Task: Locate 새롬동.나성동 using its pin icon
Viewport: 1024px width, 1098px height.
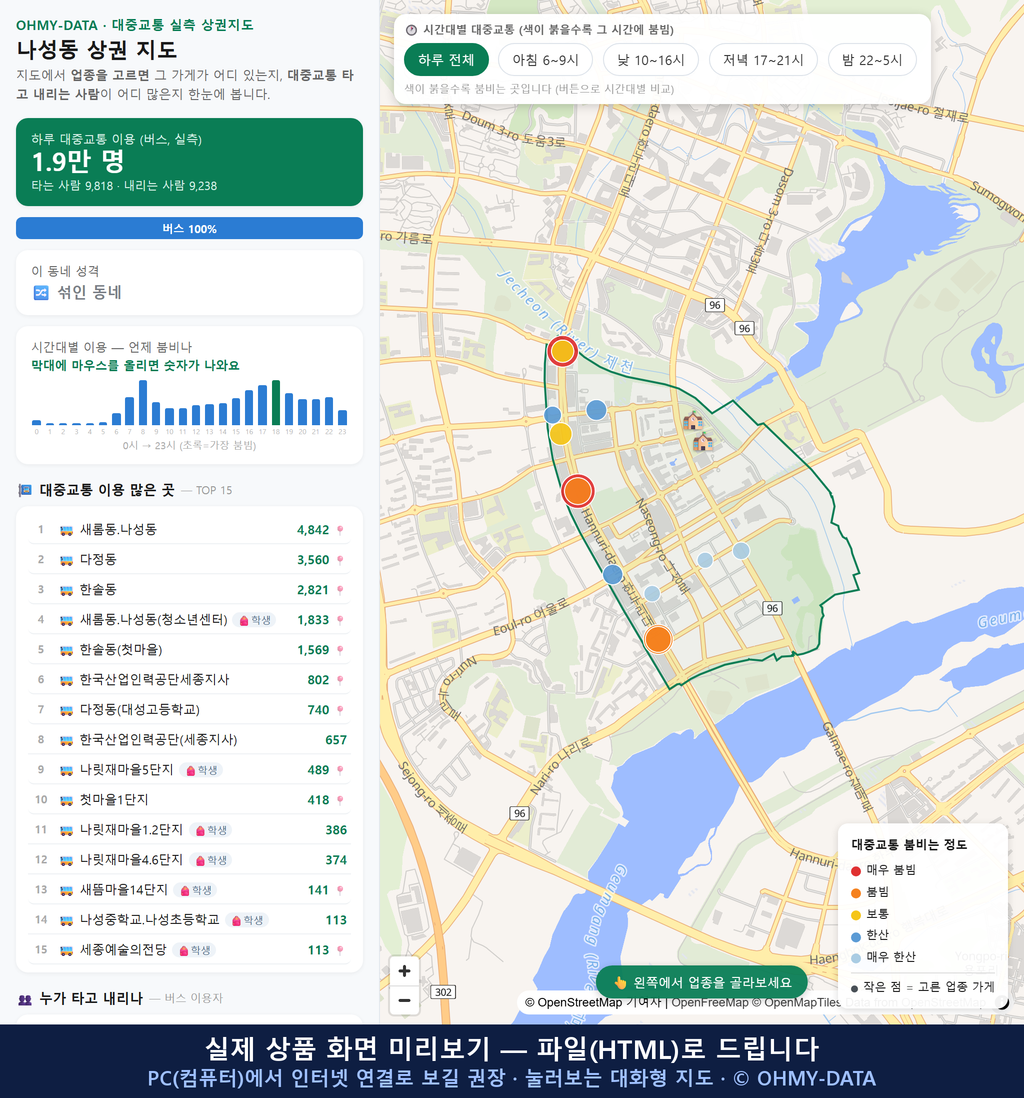Action: click(340, 530)
